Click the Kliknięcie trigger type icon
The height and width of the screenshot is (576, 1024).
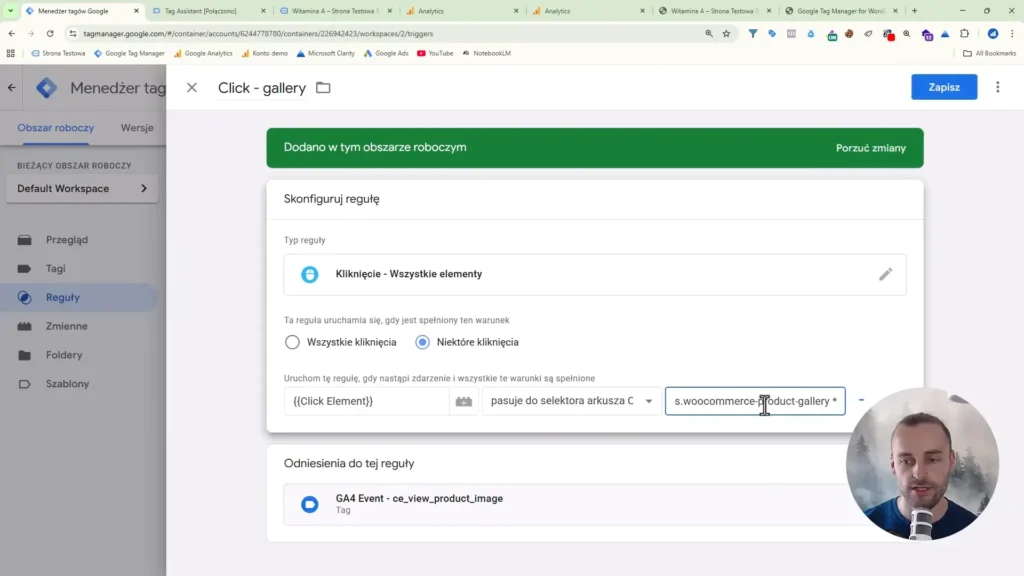[310, 274]
